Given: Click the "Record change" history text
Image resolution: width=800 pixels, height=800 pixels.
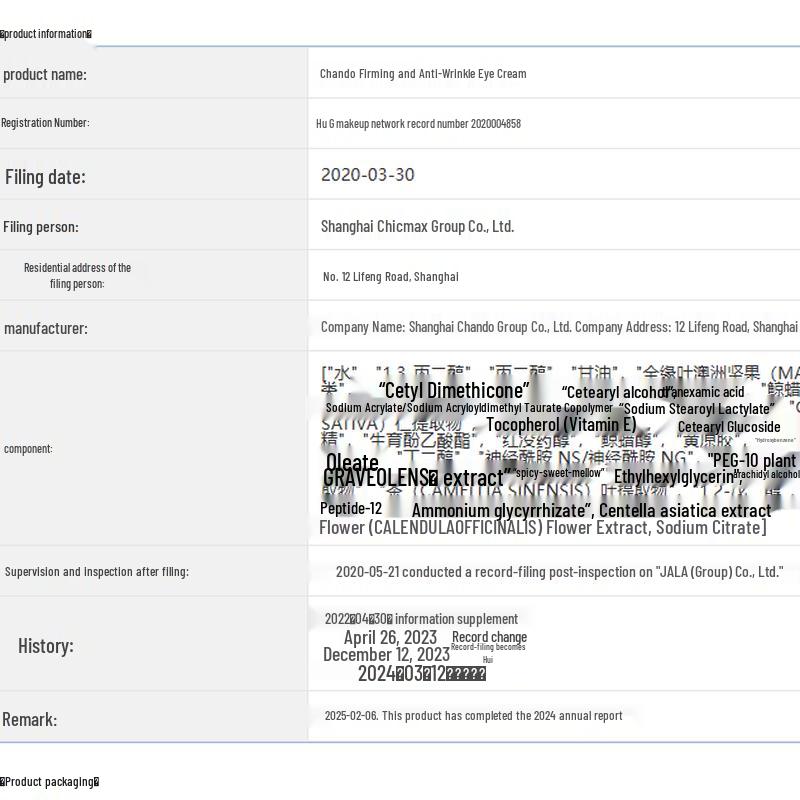Looking at the screenshot, I should click(489, 637).
